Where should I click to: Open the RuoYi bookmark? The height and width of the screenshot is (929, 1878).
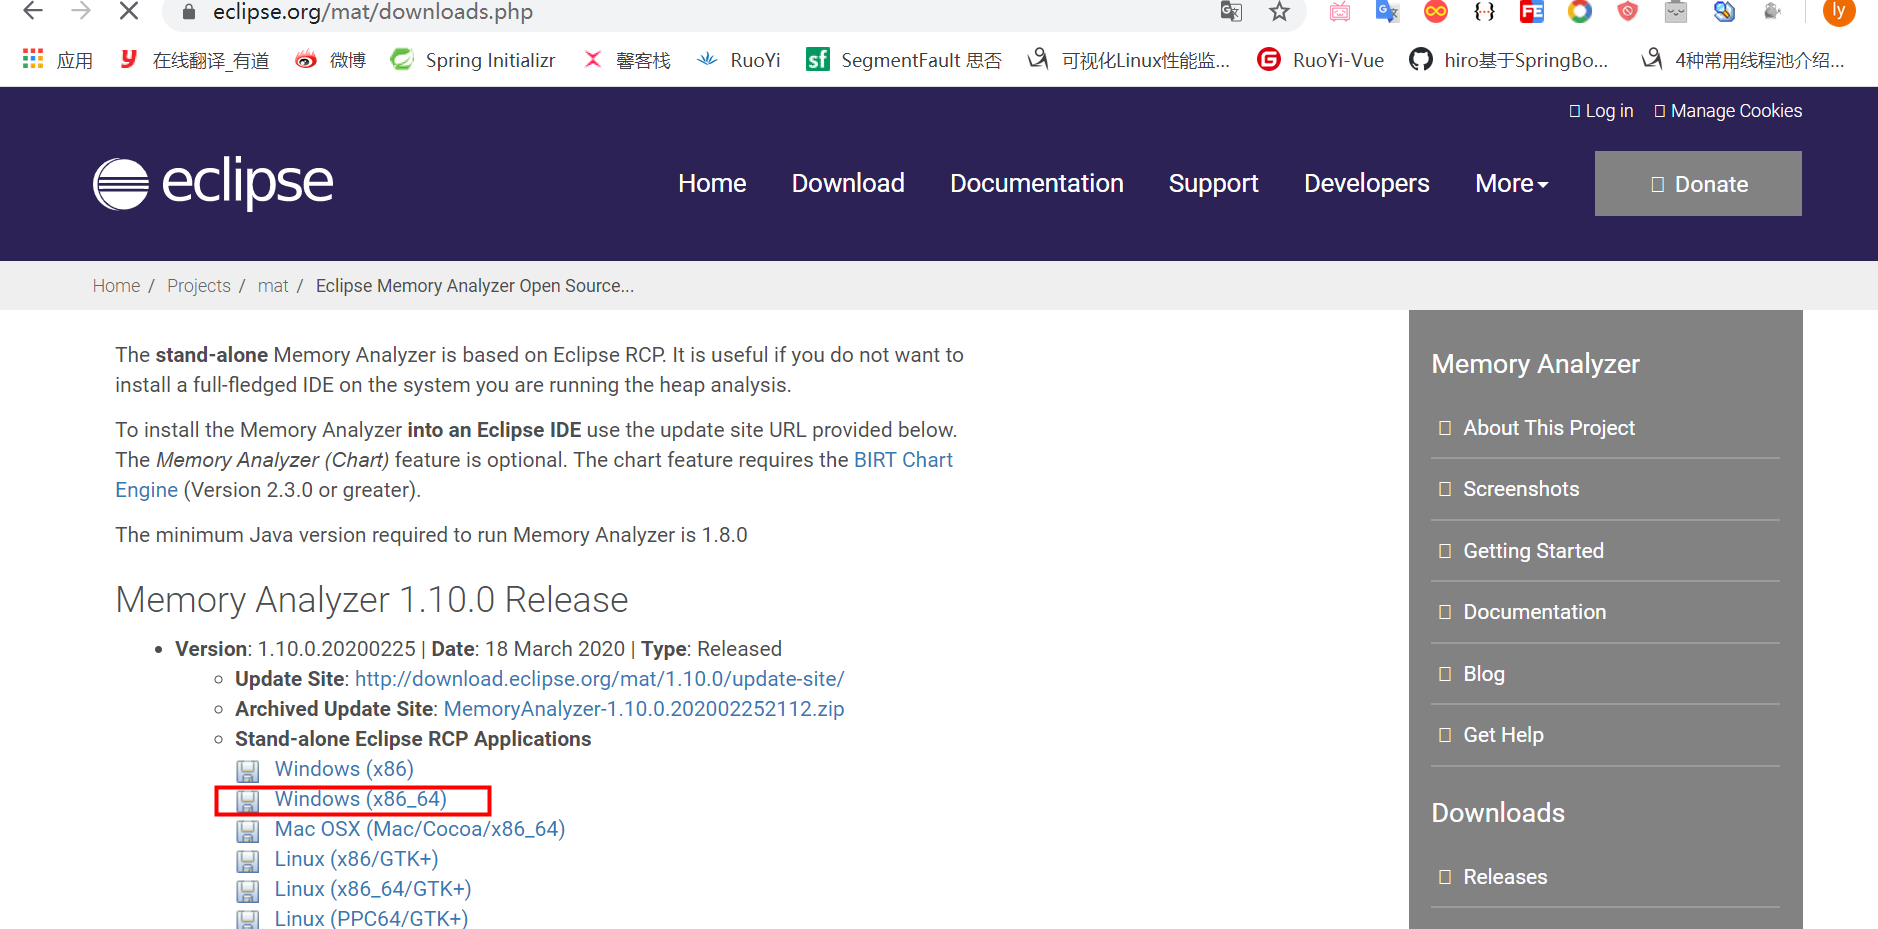tap(739, 60)
